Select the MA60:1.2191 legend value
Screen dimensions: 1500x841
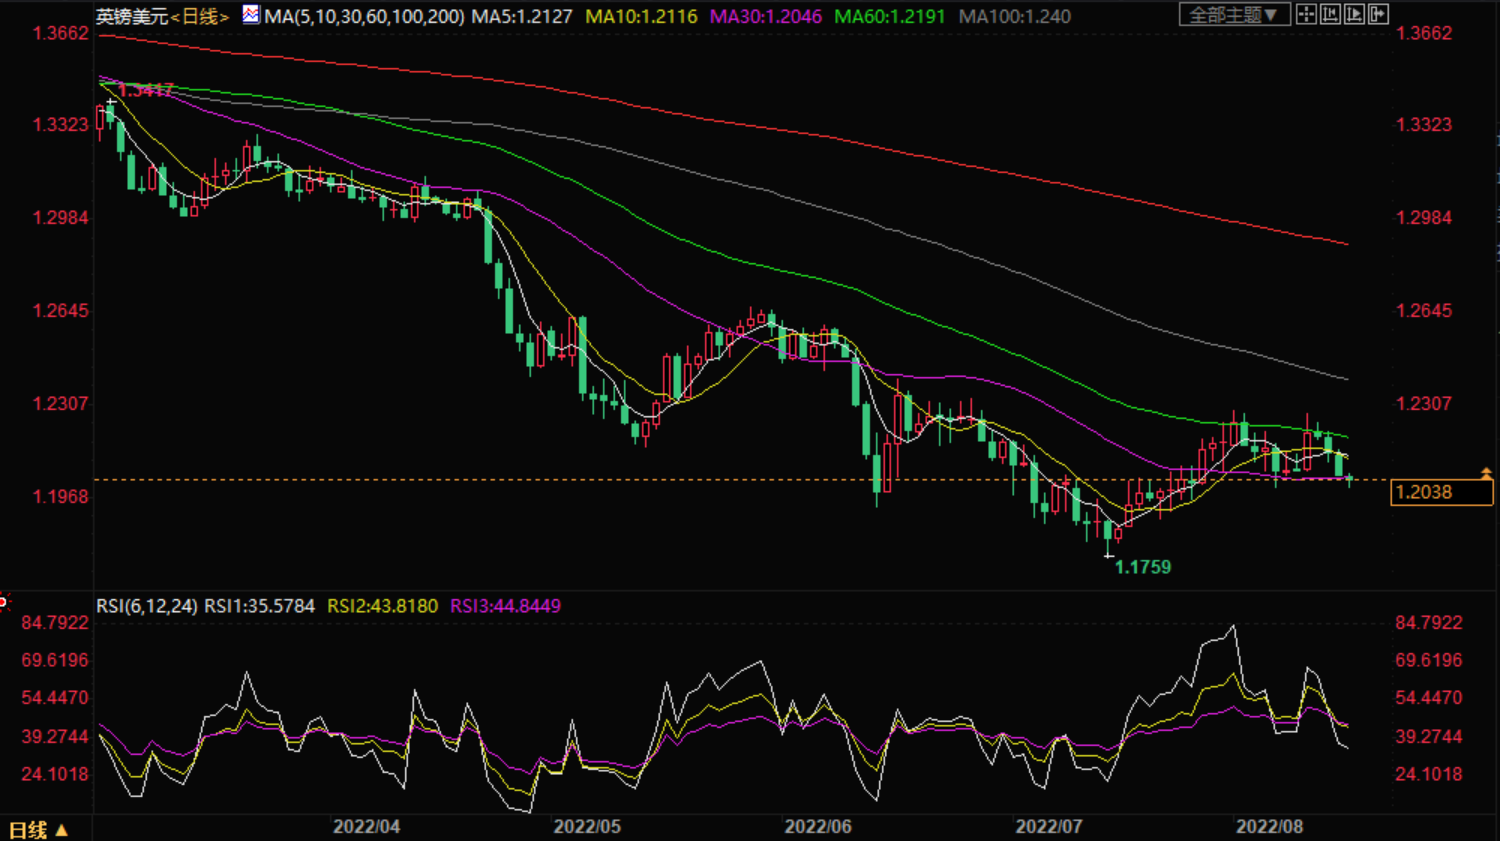tap(890, 16)
